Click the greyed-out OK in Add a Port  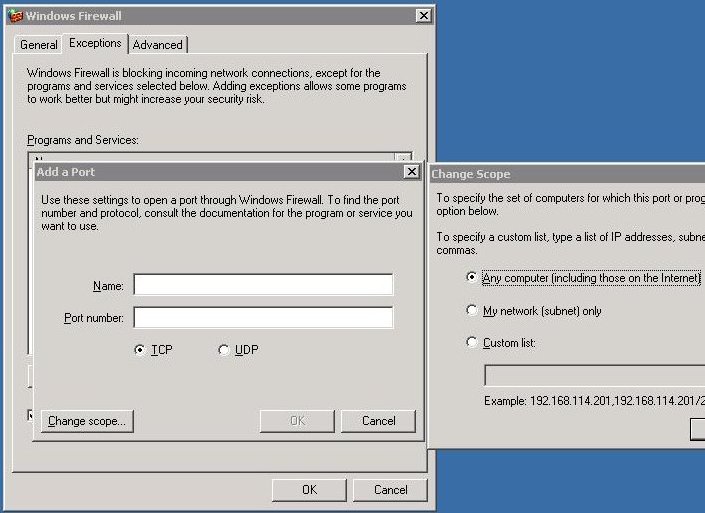coord(297,421)
